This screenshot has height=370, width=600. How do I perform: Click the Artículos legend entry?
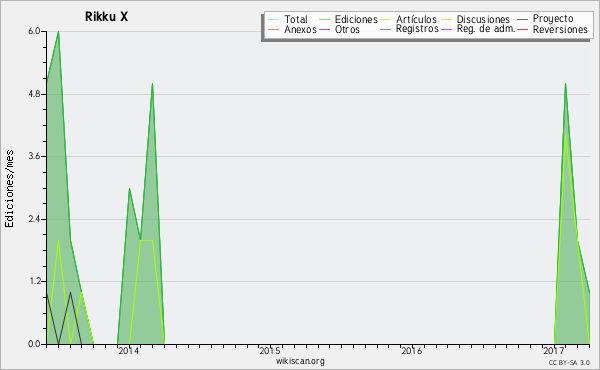point(408,19)
